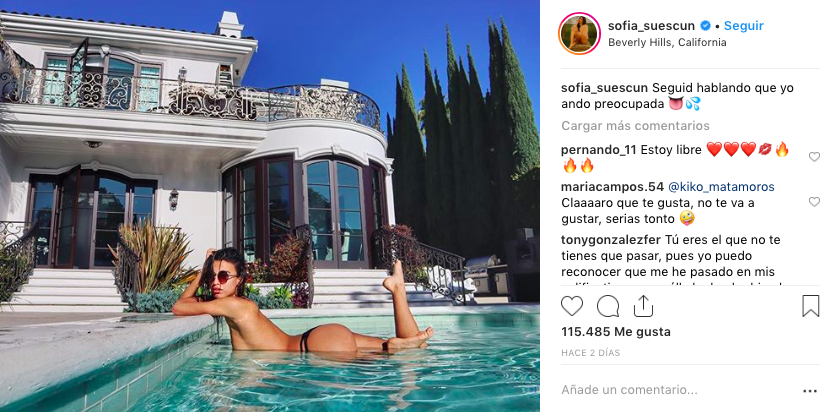Expand Cargar más comentarios

(635, 126)
